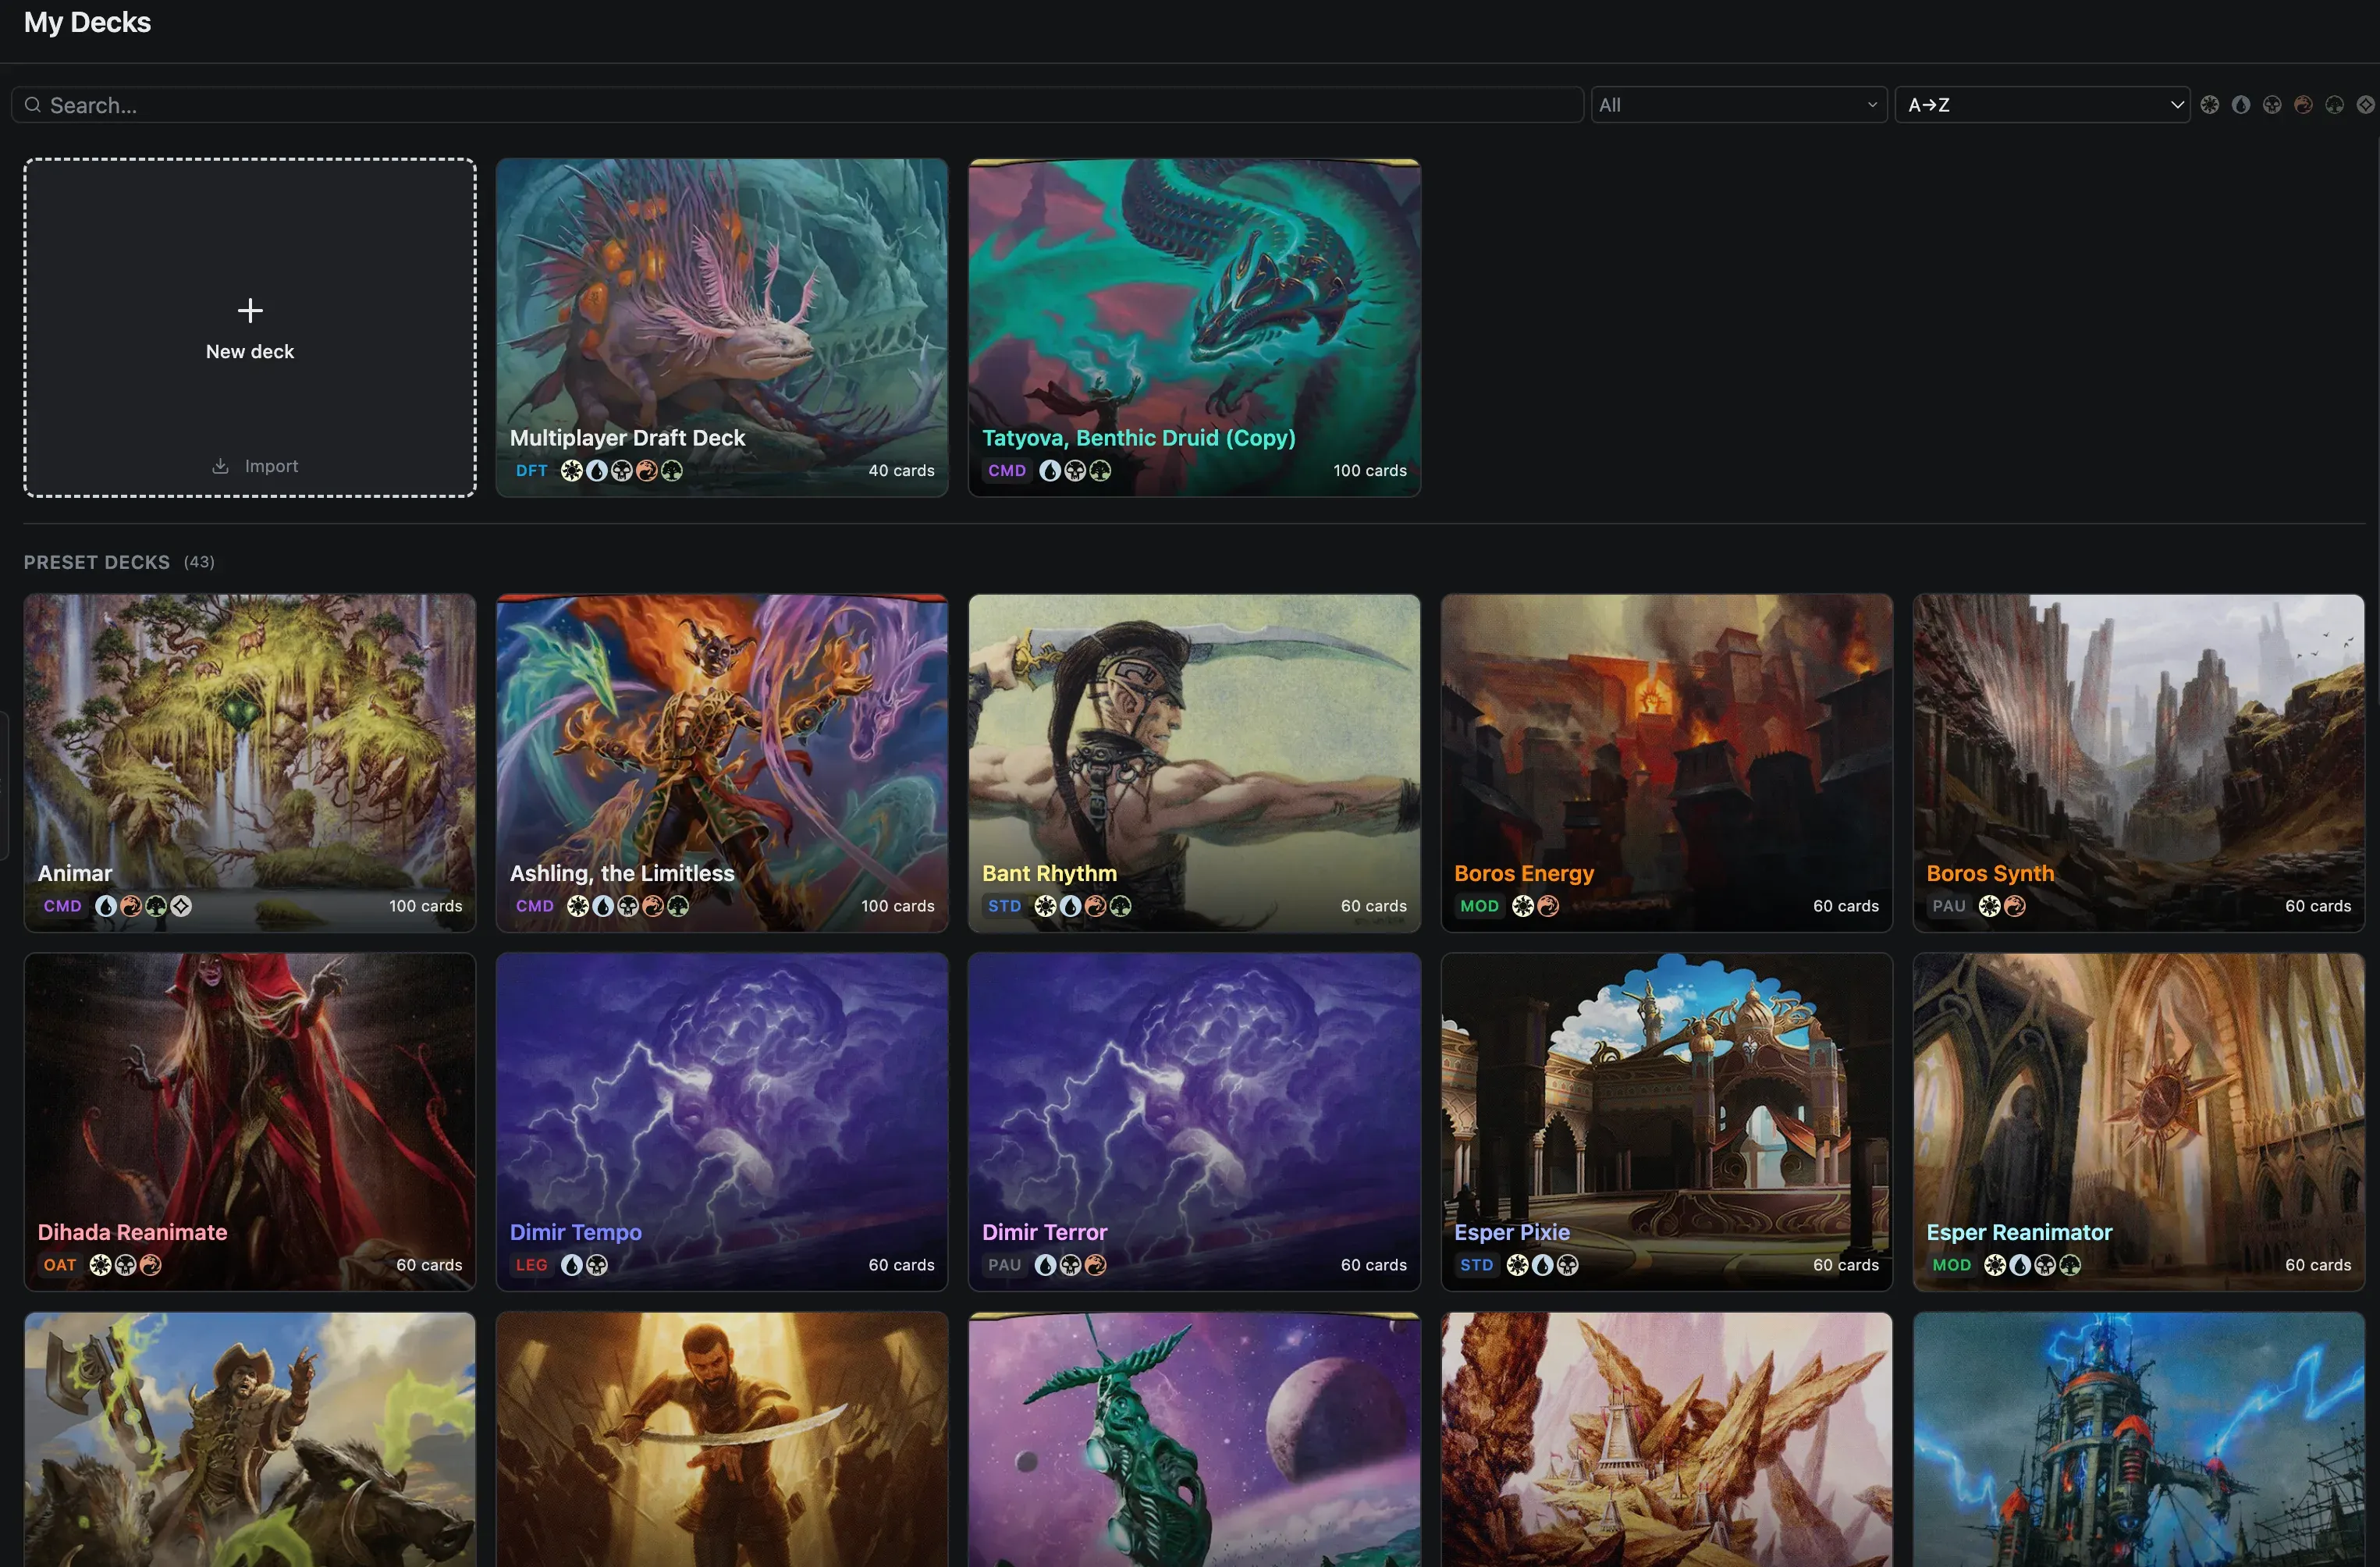Click the blue mana symbol on Dimir Tempo
Screen dimensions: 2380x1567
point(571,1265)
